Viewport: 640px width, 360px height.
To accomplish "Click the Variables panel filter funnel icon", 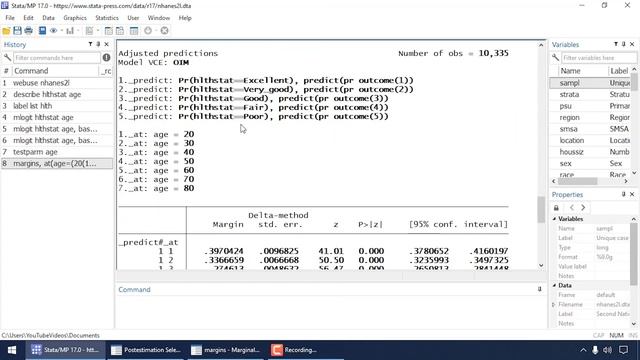I will click(x=616, y=44).
